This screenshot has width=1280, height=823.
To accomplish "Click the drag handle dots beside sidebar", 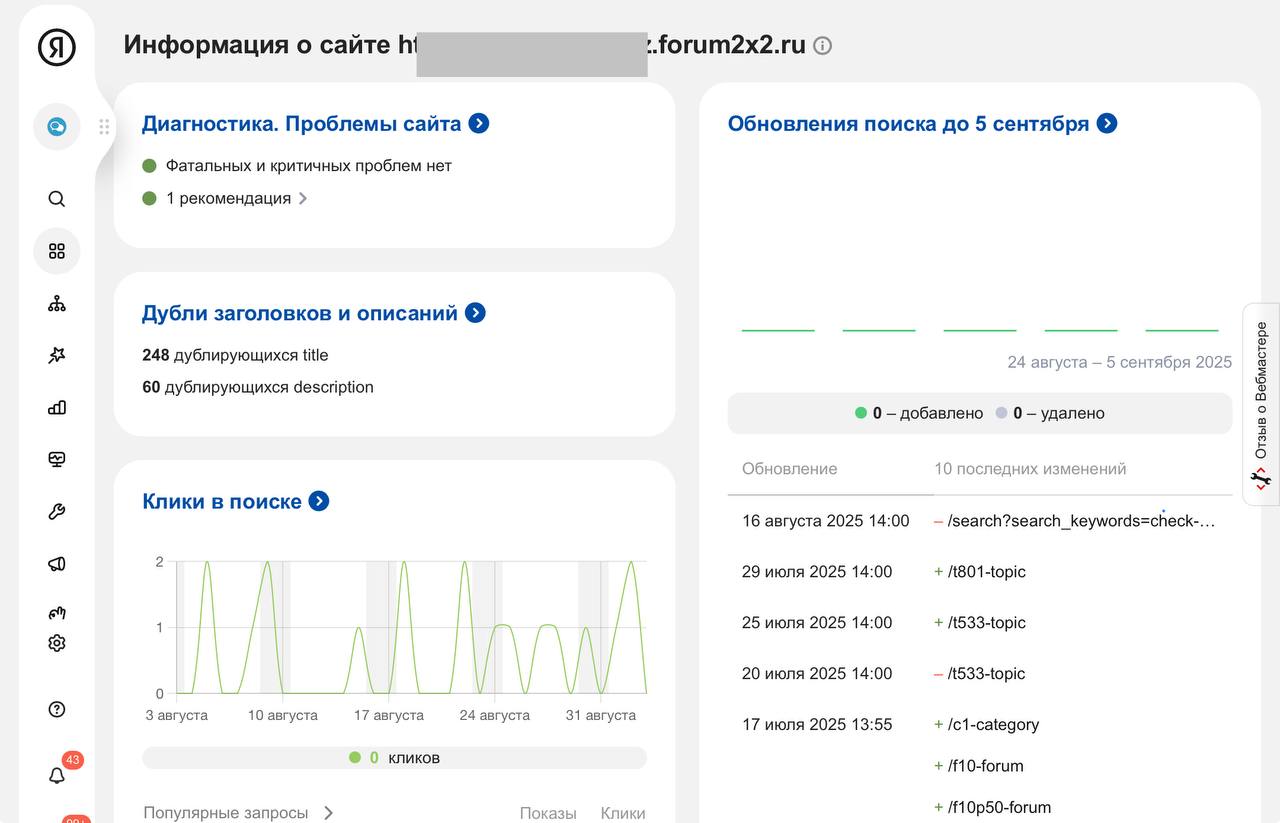I will [x=104, y=127].
